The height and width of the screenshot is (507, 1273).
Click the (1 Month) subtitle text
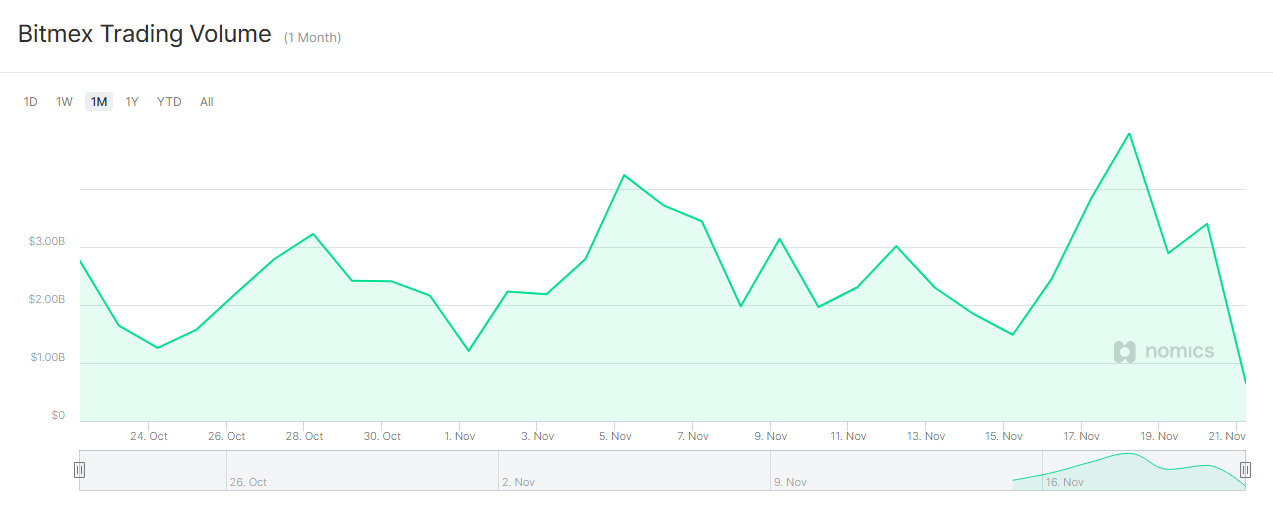pos(312,38)
